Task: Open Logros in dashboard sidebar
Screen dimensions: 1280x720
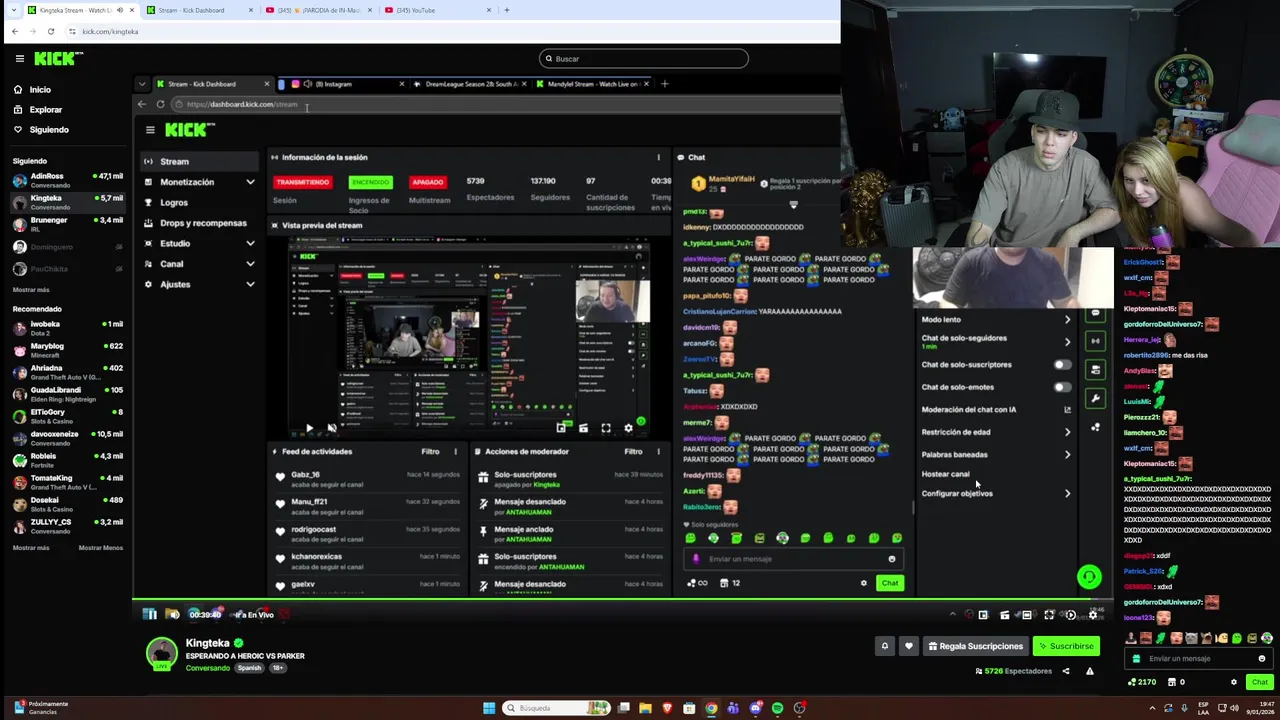Action: pyautogui.click(x=174, y=202)
